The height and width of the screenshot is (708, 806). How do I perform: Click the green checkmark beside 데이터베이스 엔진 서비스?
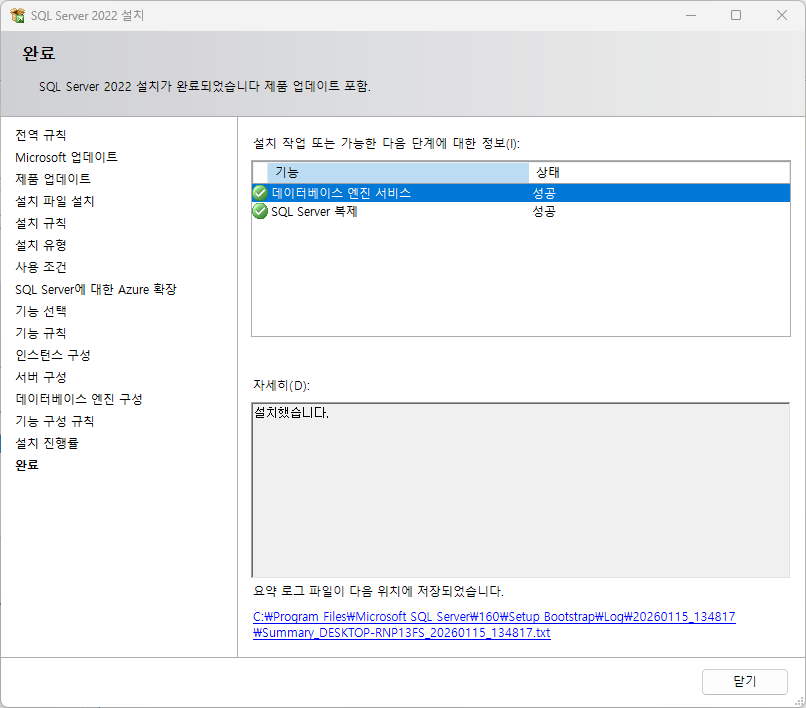(x=260, y=193)
